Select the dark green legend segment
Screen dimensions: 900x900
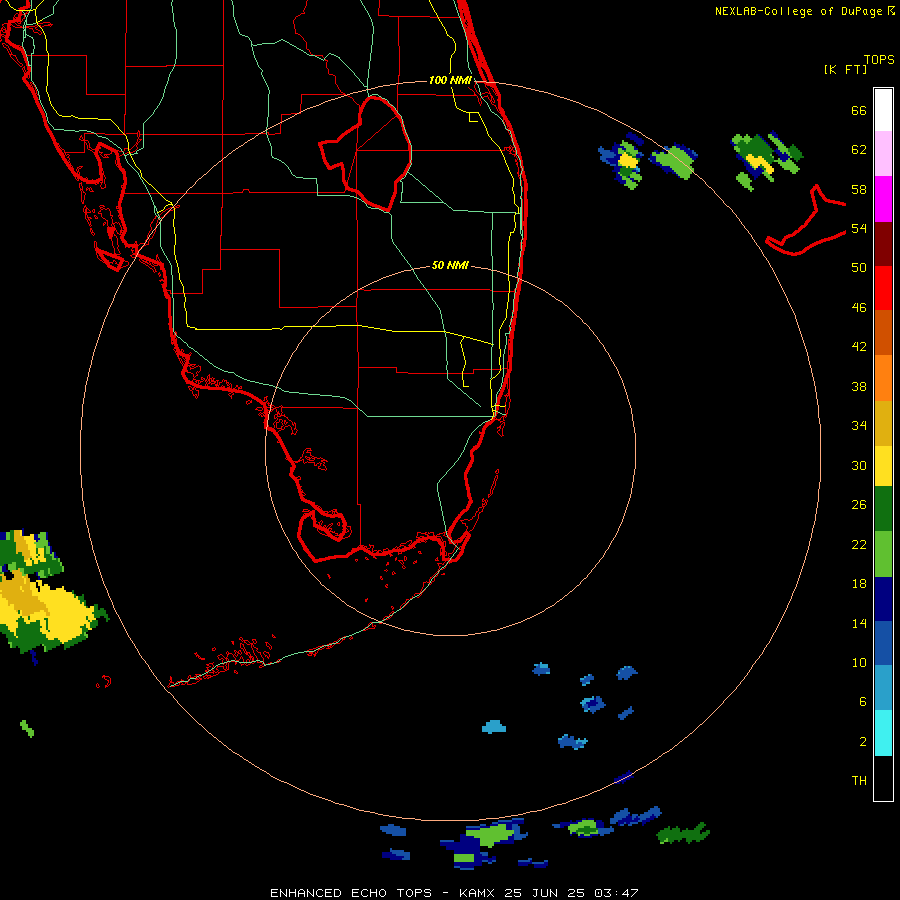tap(883, 509)
